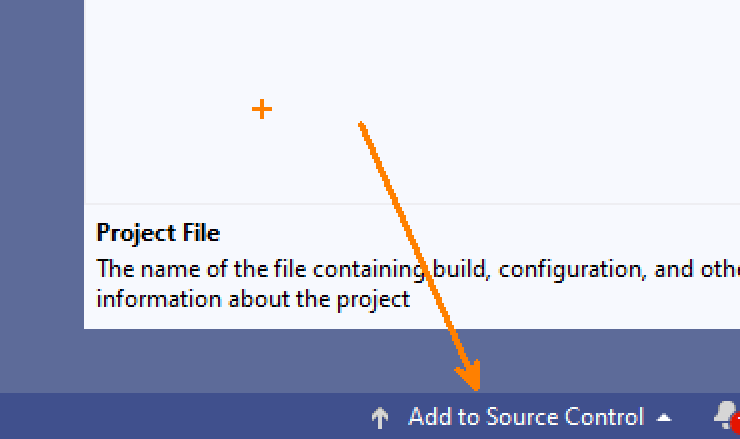The image size is (740, 439).
Task: Click the red badge on the notification bell
Action: [x=735, y=426]
